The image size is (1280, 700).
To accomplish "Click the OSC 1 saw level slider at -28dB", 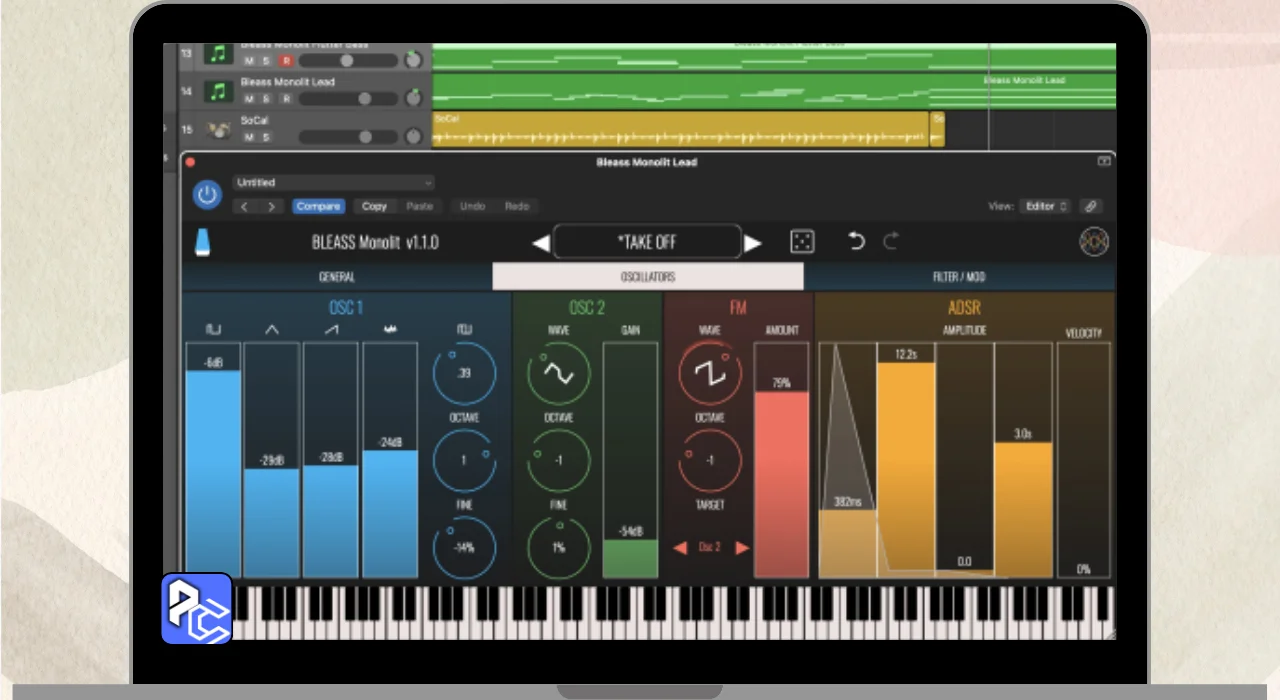I will 331,460.
